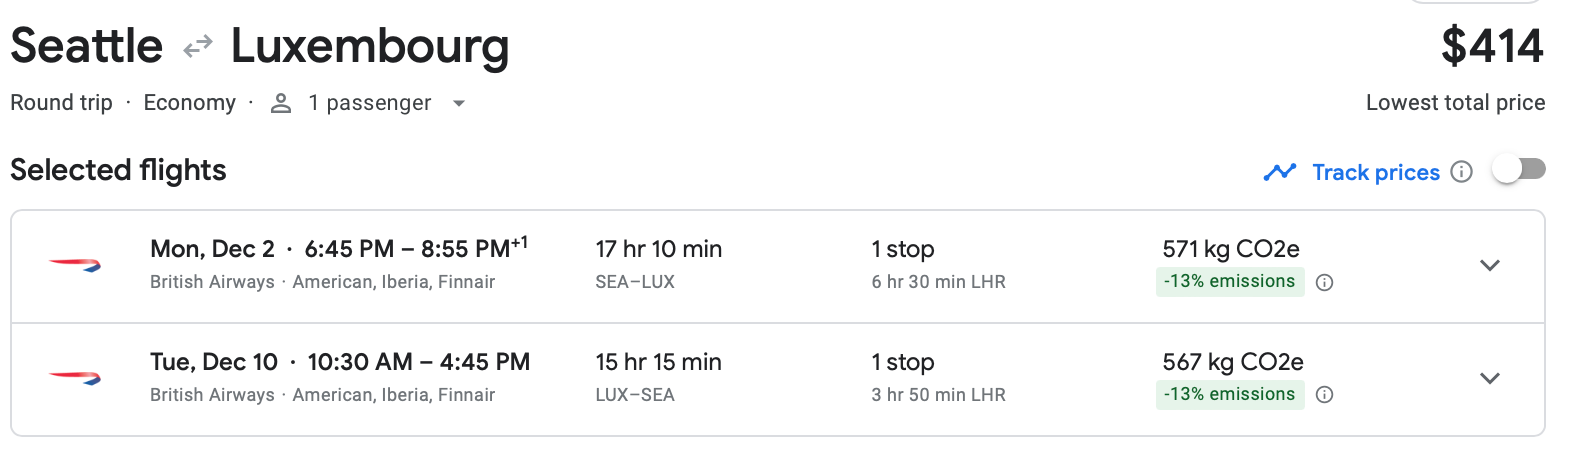Open emissions info icon for 571 kg flight

click(x=1324, y=283)
